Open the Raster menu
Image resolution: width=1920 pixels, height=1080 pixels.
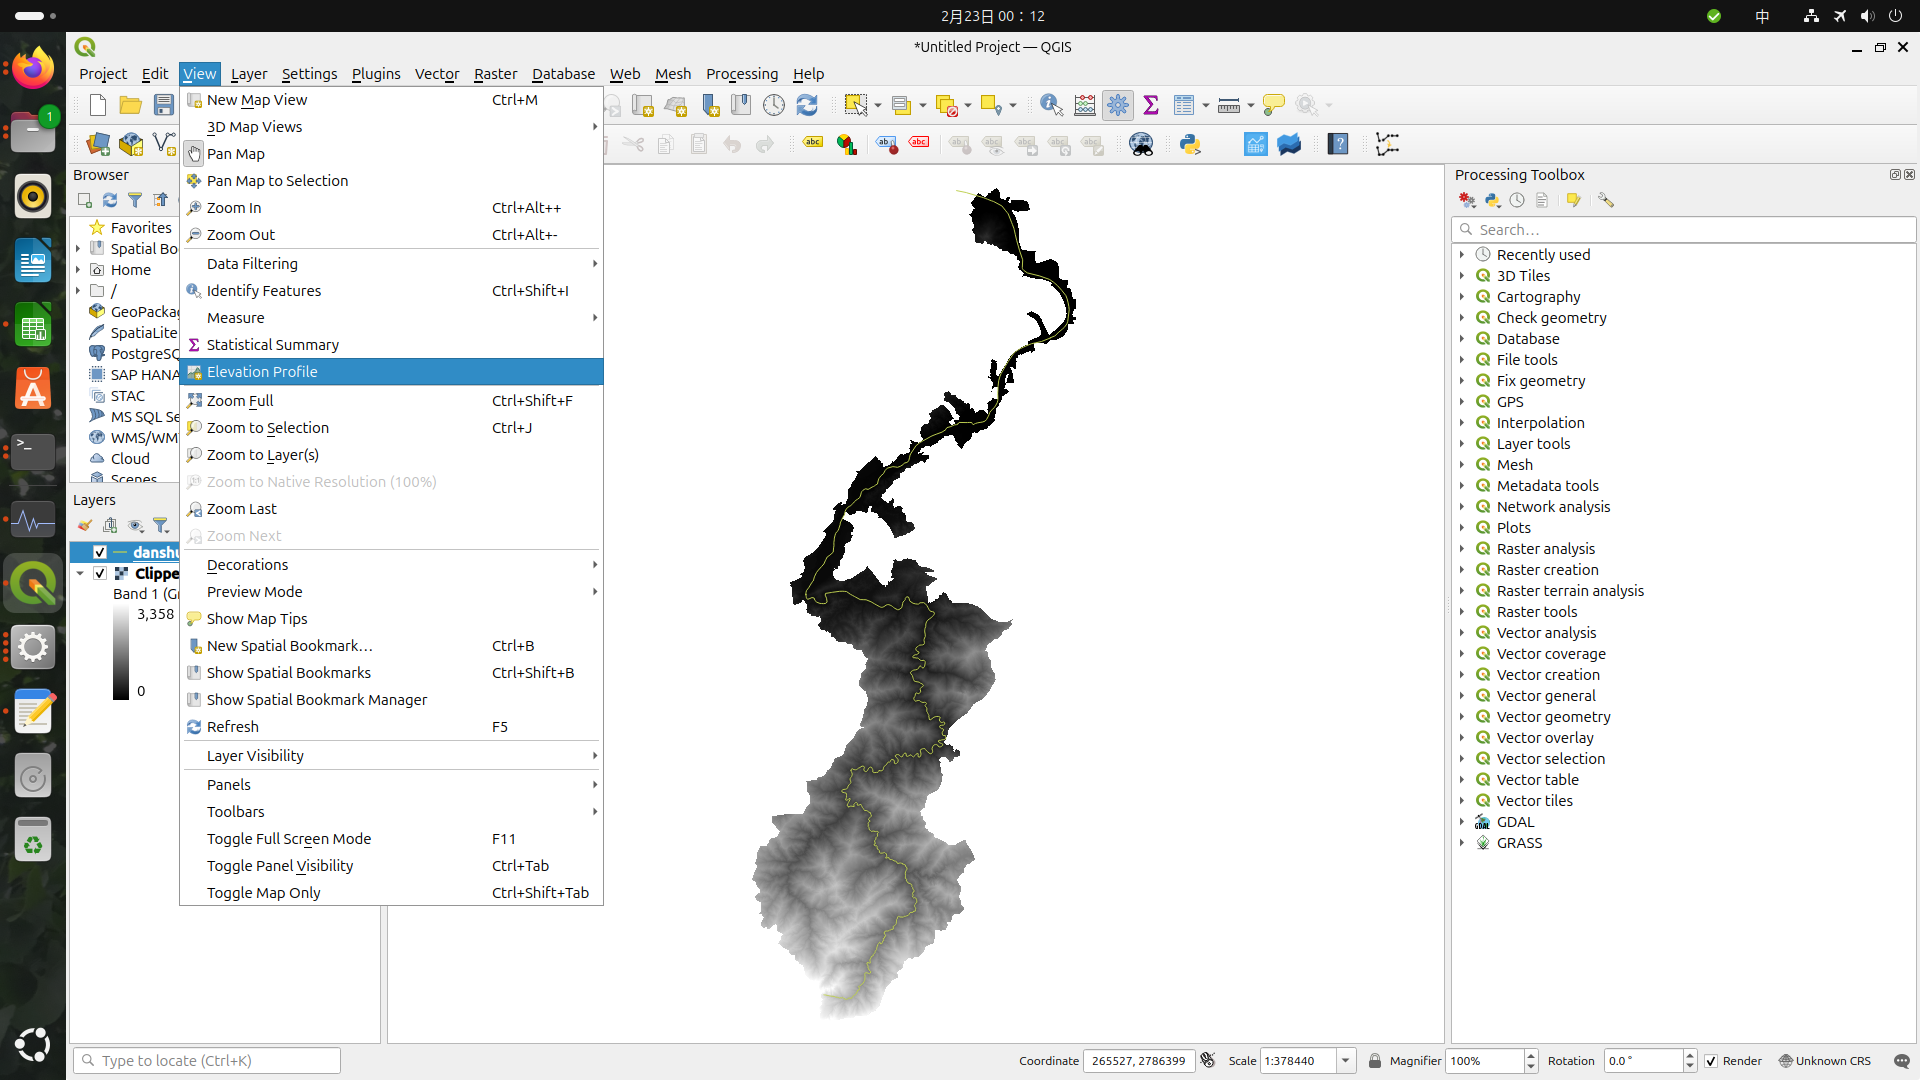click(495, 74)
